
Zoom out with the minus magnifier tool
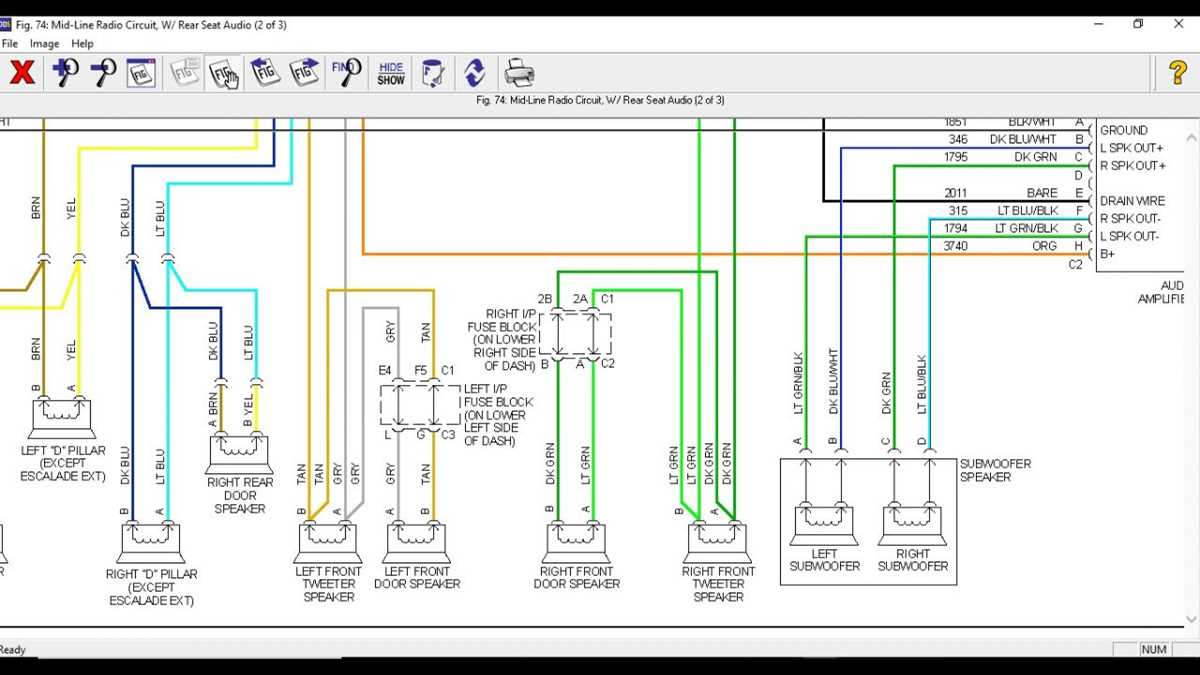coord(103,72)
